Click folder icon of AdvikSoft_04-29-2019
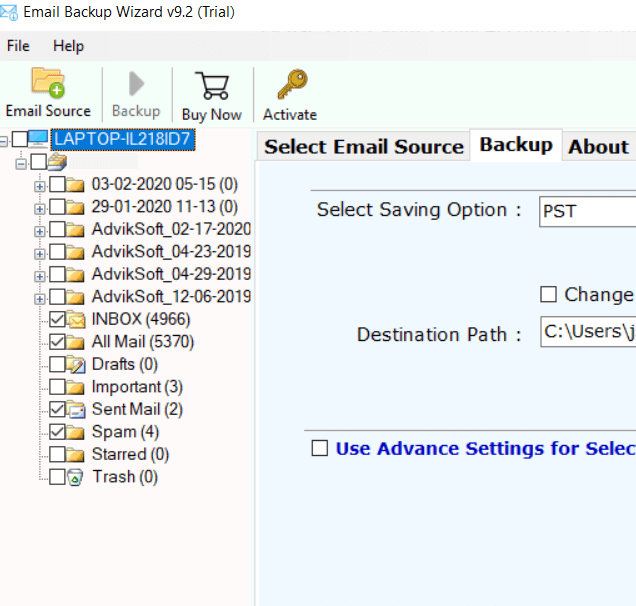The height and width of the screenshot is (606, 636). [75, 275]
